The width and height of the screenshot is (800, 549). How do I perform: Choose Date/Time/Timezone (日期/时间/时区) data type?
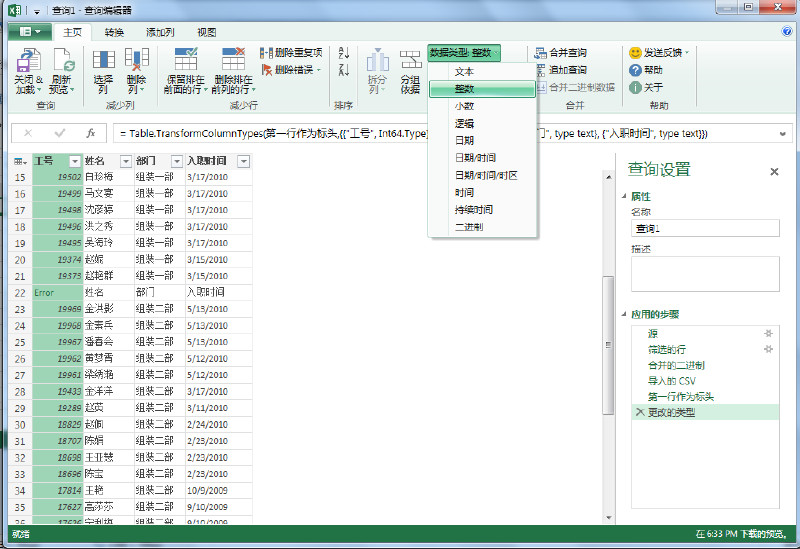pyautogui.click(x=482, y=175)
